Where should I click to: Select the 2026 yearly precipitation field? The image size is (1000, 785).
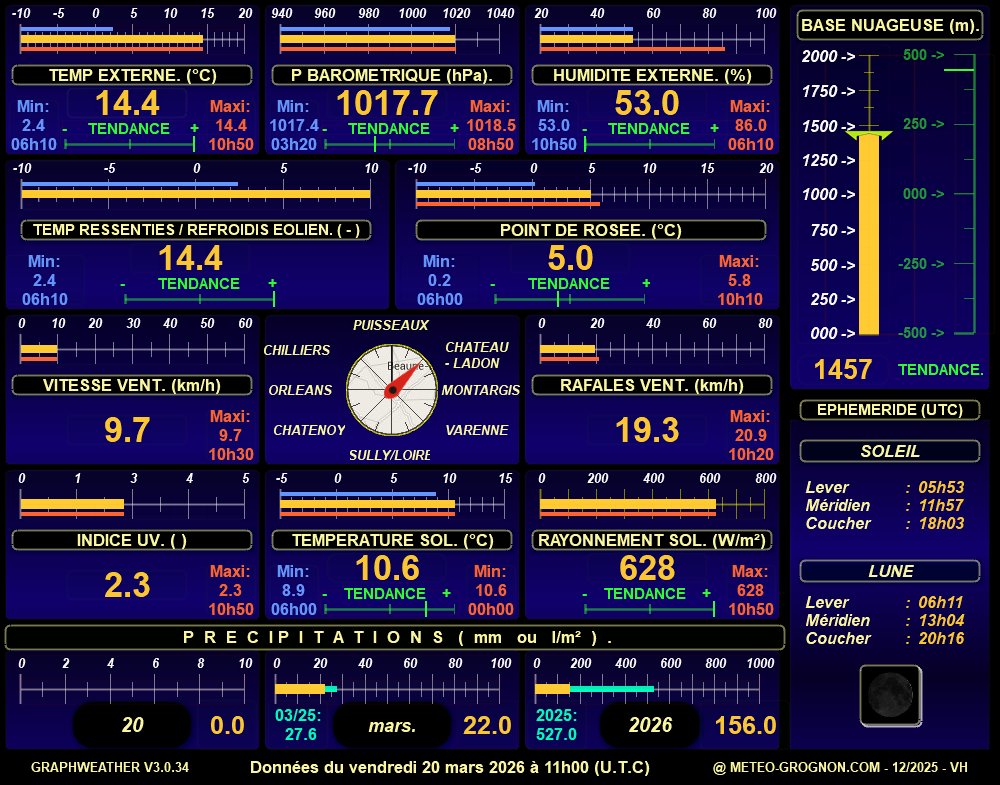click(651, 725)
